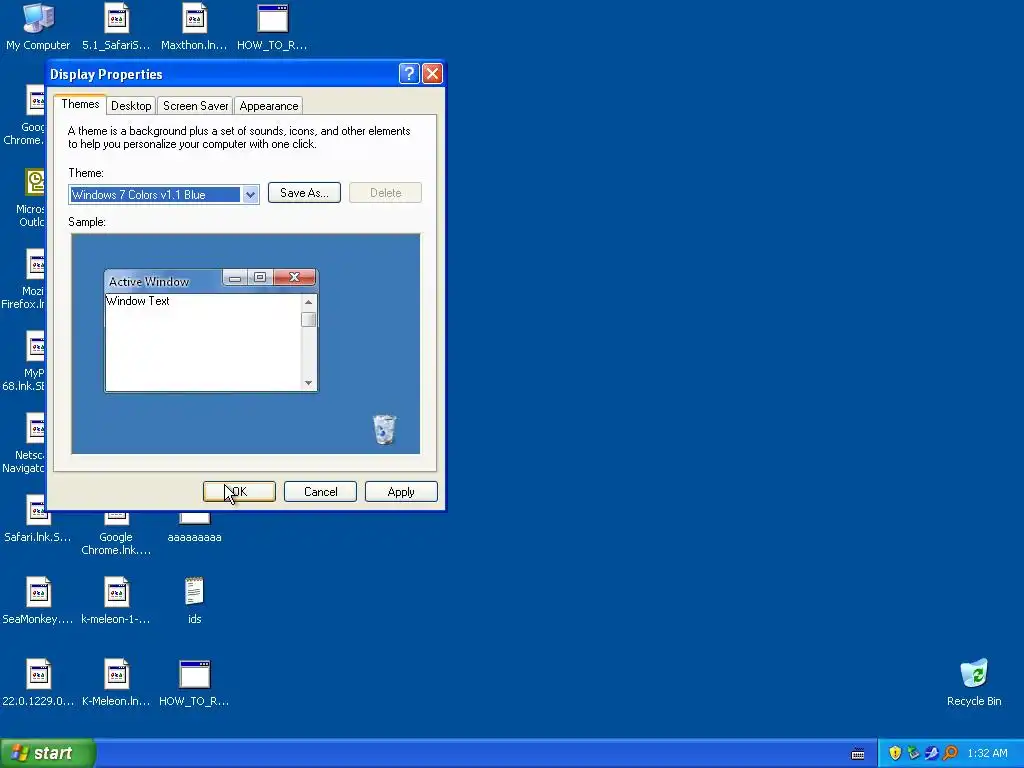Click the sample window scrollbar down arrow
This screenshot has height=768, width=1024.
tap(308, 383)
